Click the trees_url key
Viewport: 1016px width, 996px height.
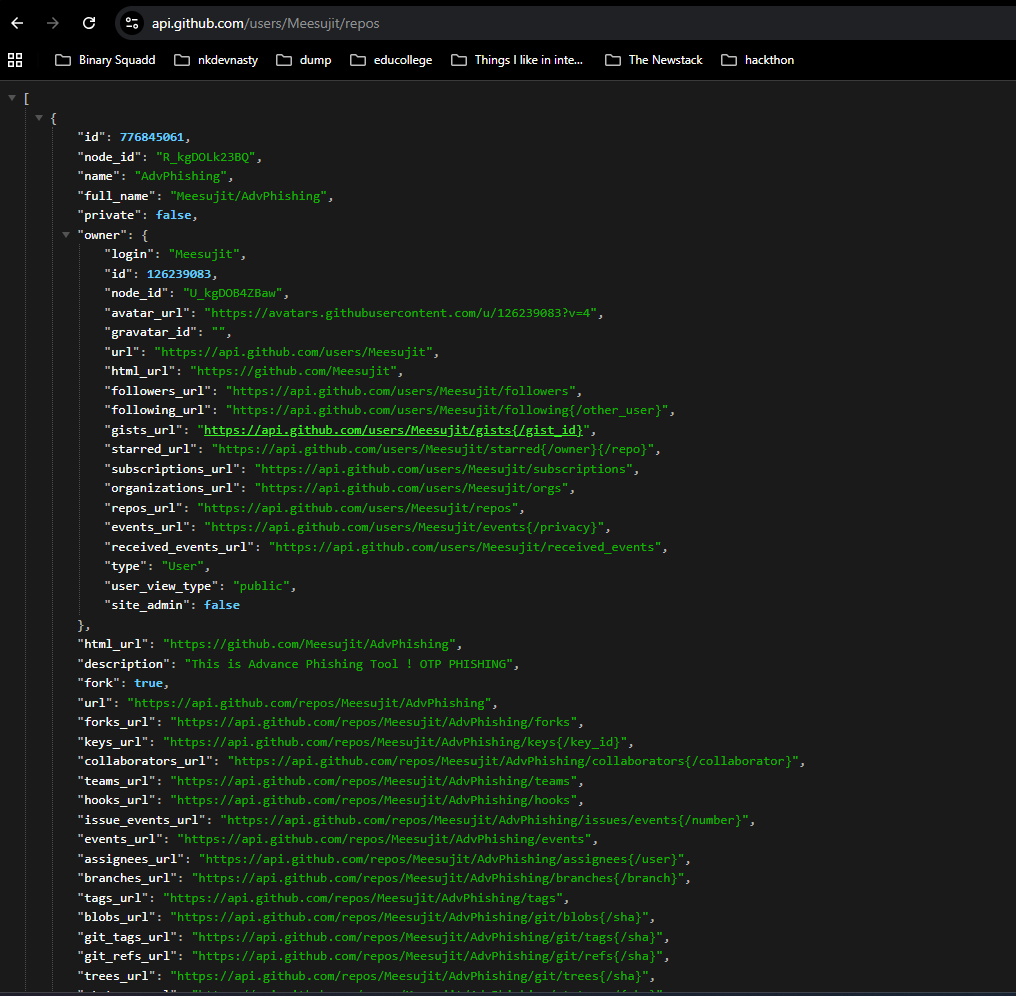pos(117,976)
